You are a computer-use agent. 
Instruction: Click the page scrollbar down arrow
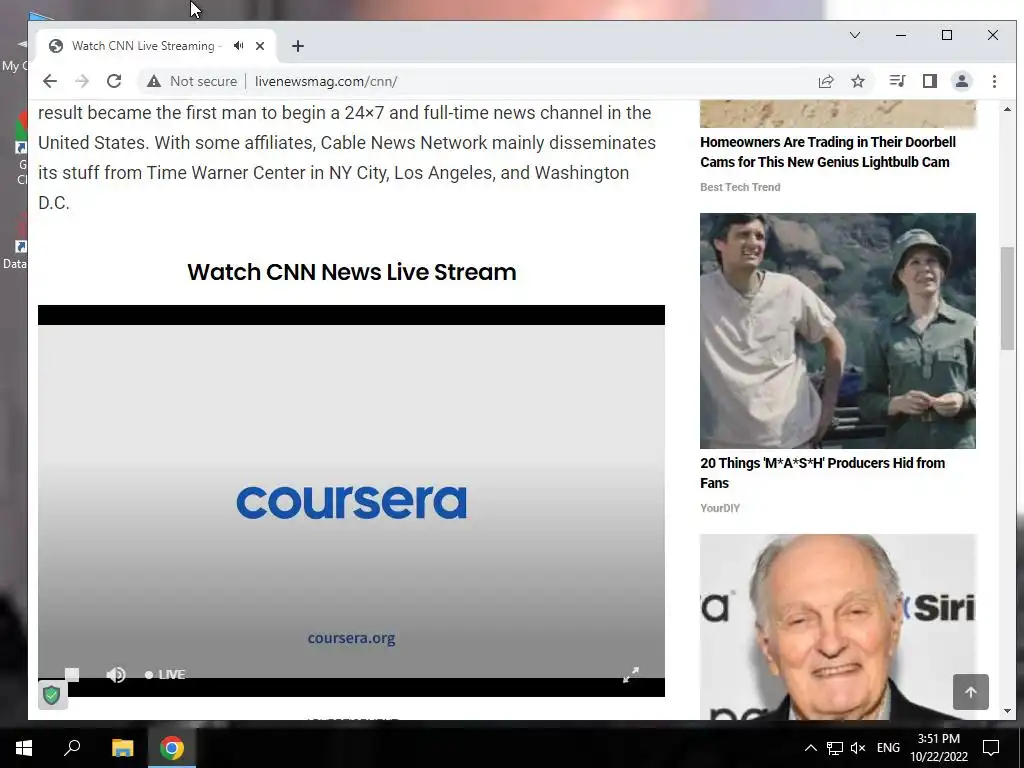click(1007, 711)
